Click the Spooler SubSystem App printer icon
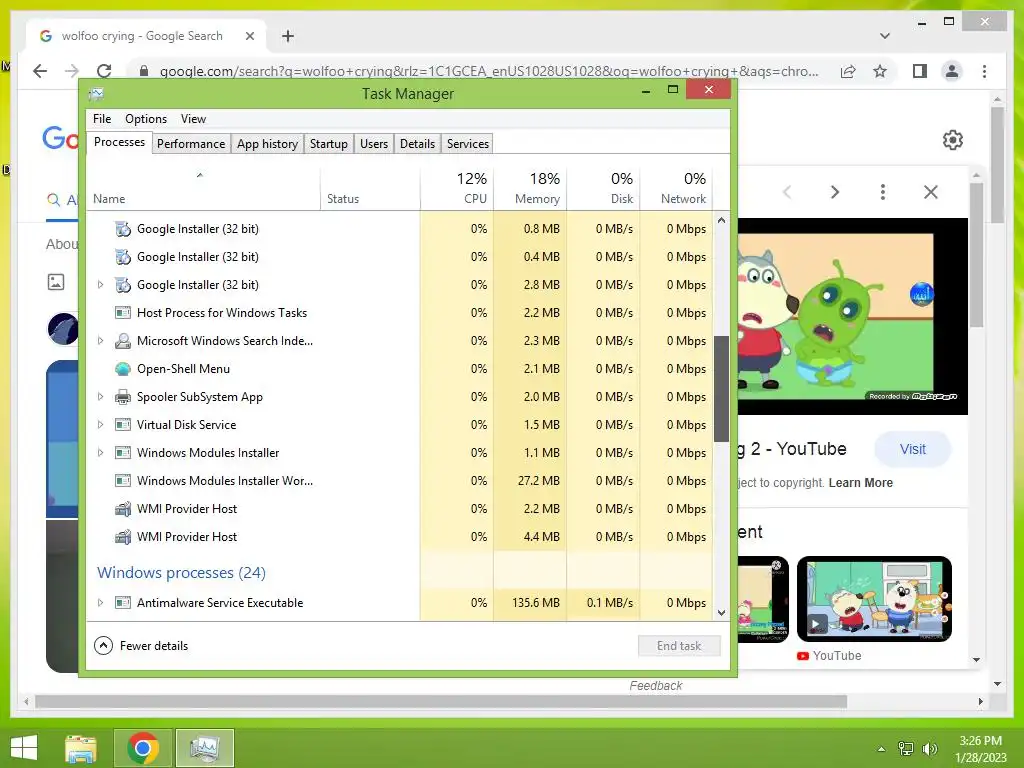 (122, 397)
